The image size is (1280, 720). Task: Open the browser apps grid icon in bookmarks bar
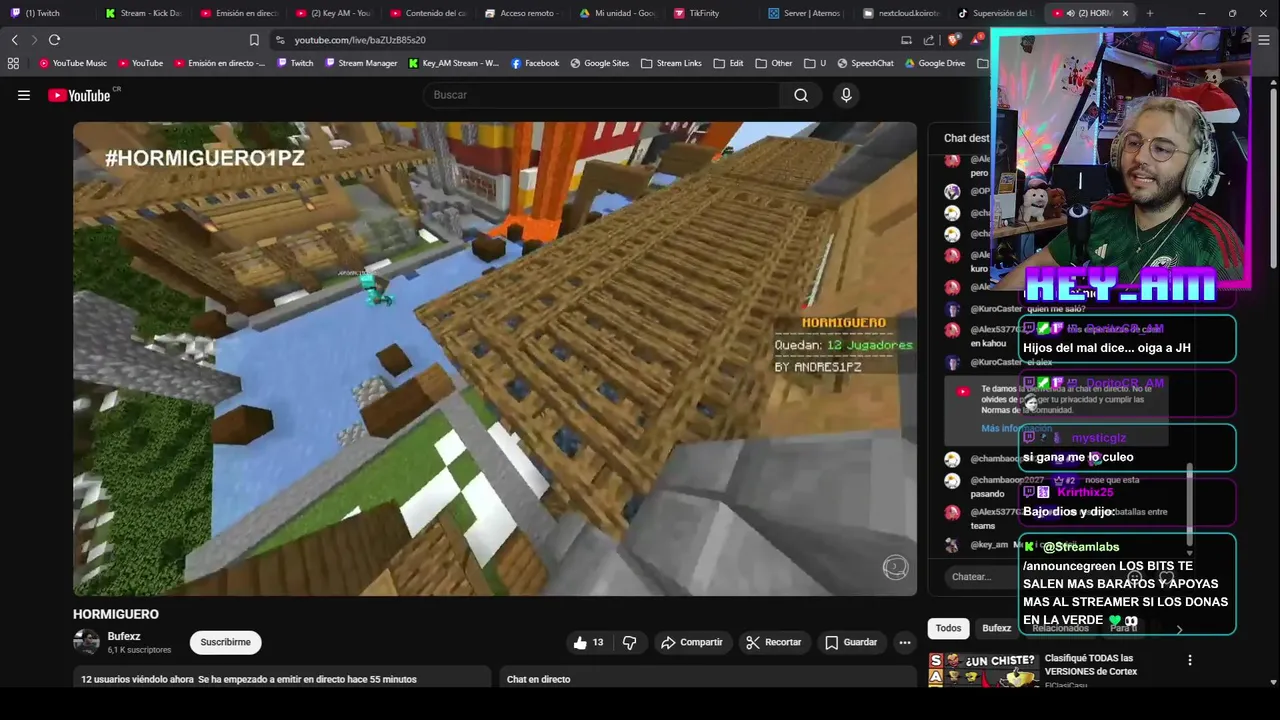click(13, 63)
